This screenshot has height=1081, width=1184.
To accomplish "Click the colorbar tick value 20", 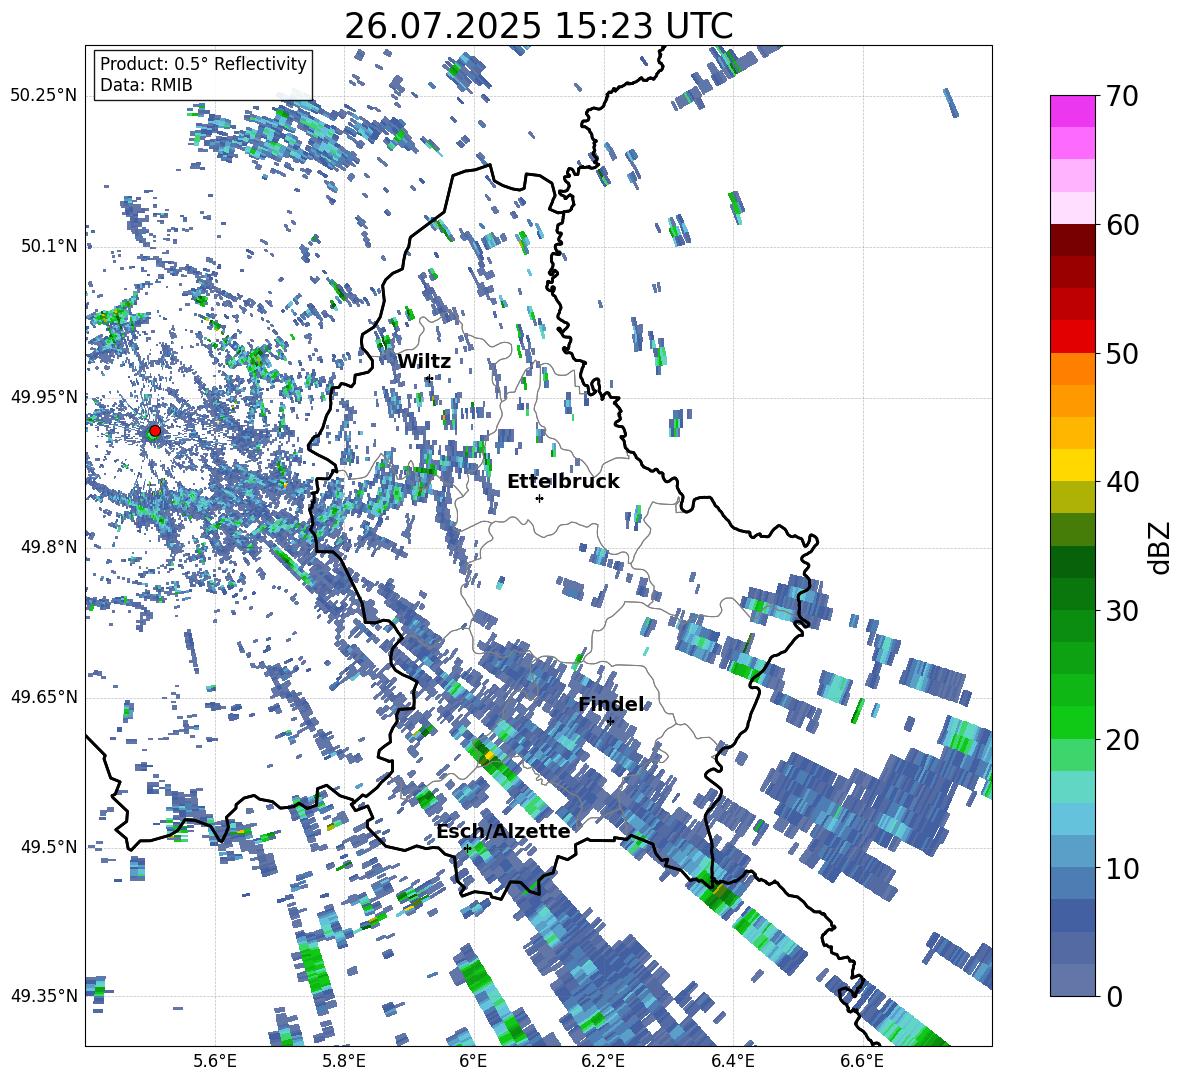I will pyautogui.click(x=1122, y=739).
